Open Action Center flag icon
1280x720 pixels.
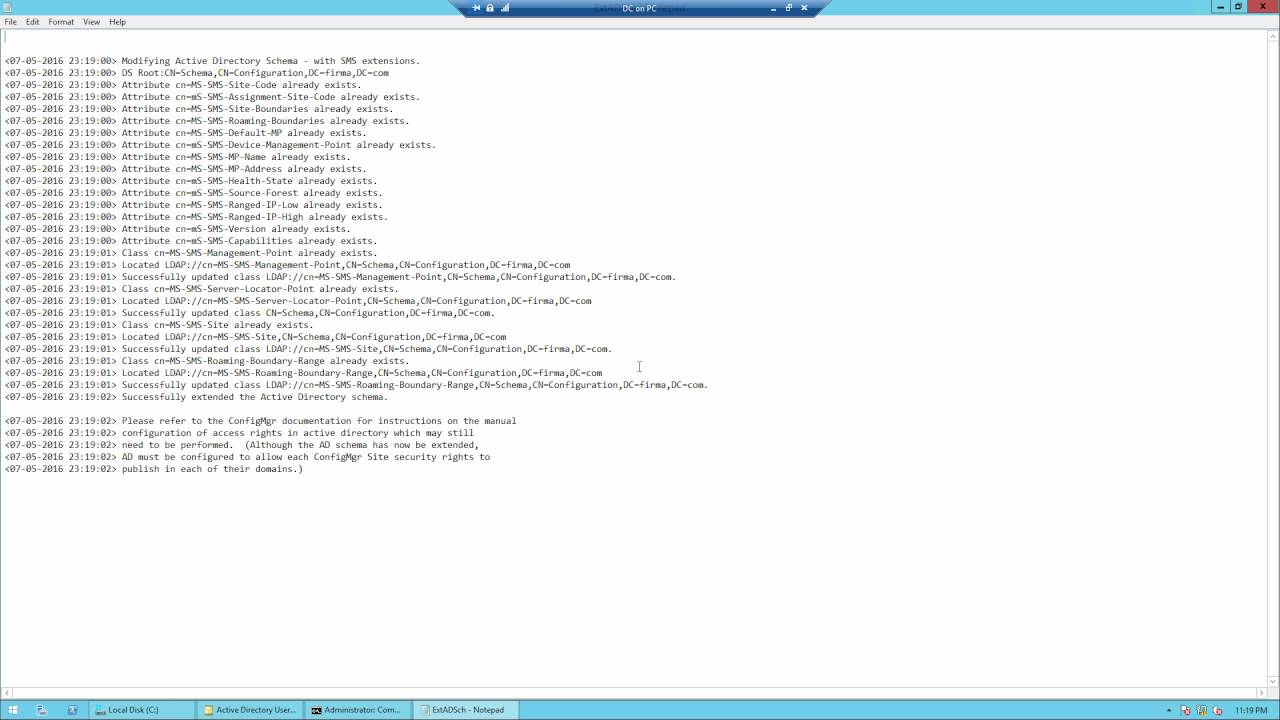pos(1186,710)
